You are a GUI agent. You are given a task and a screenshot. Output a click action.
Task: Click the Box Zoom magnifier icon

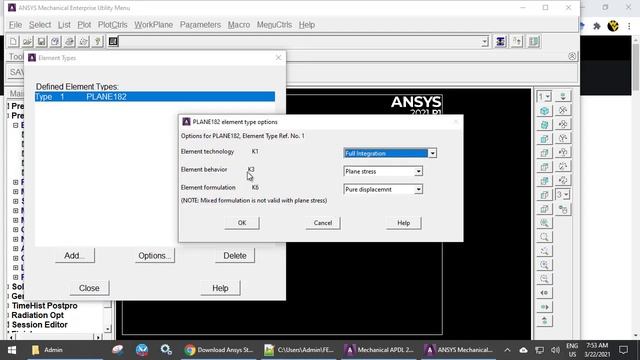[x=544, y=237]
